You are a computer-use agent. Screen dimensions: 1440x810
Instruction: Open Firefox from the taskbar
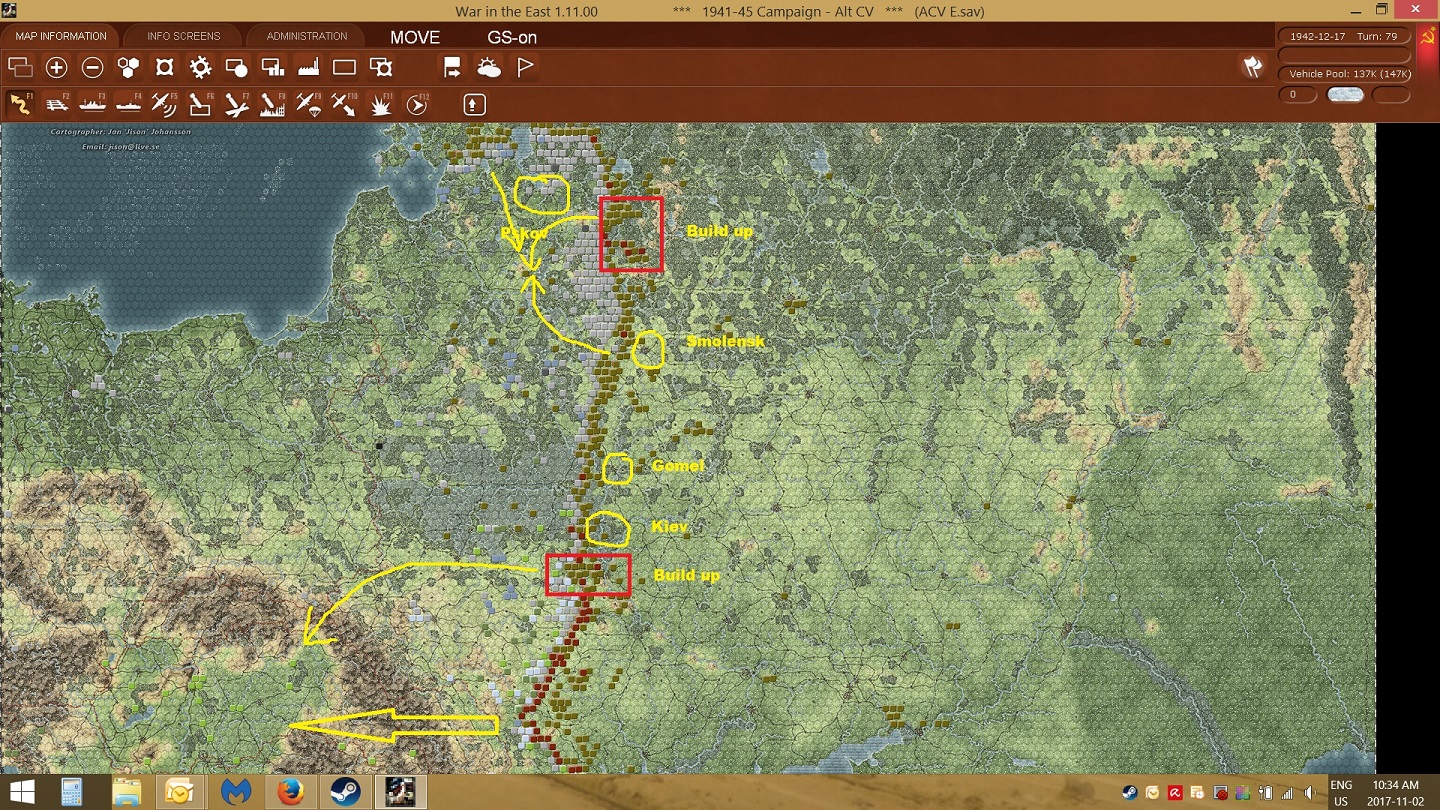290,792
